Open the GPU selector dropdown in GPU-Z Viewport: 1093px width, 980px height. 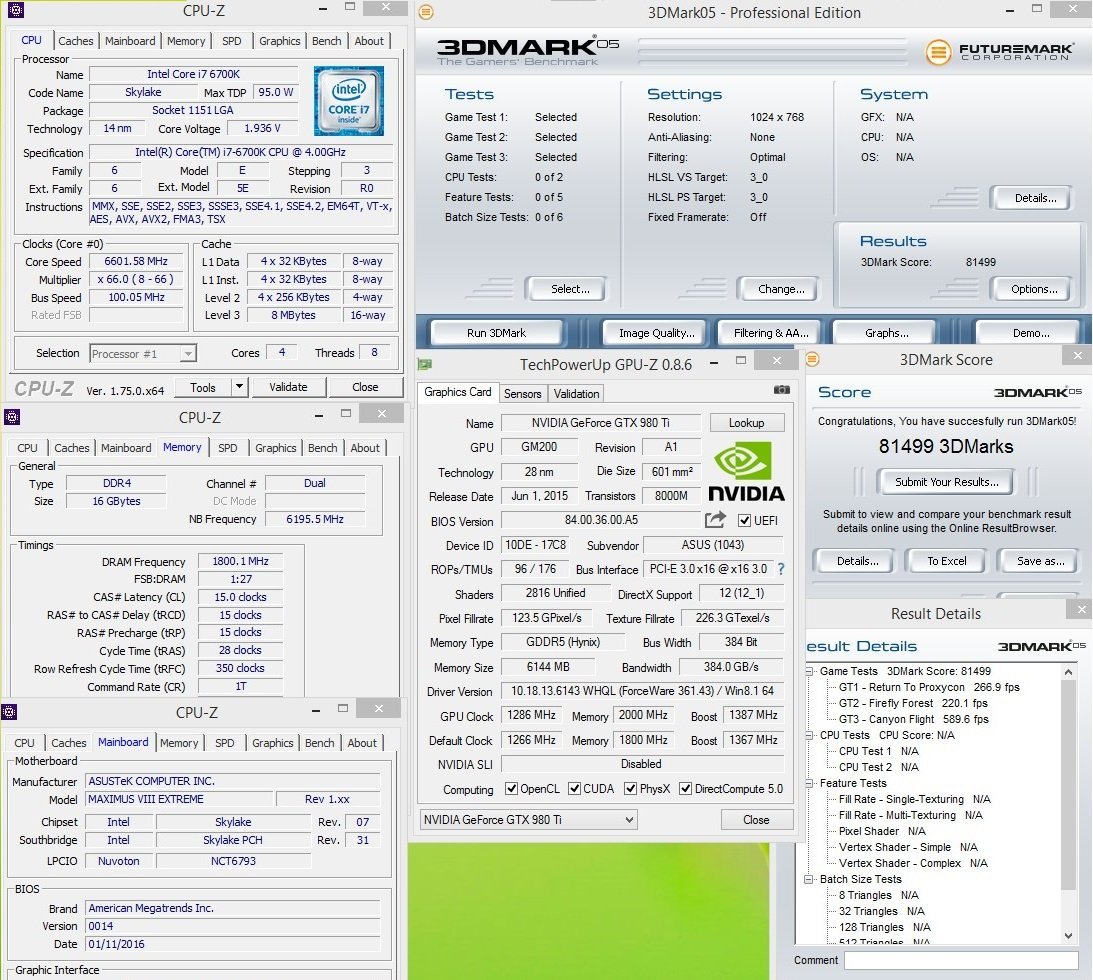pos(629,819)
